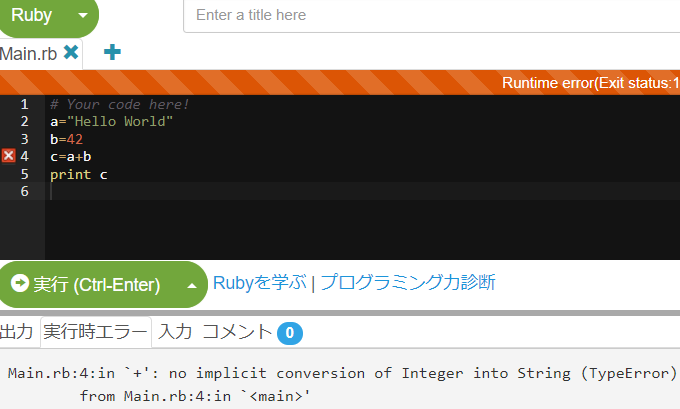Select the Main.rb tab

[29, 54]
